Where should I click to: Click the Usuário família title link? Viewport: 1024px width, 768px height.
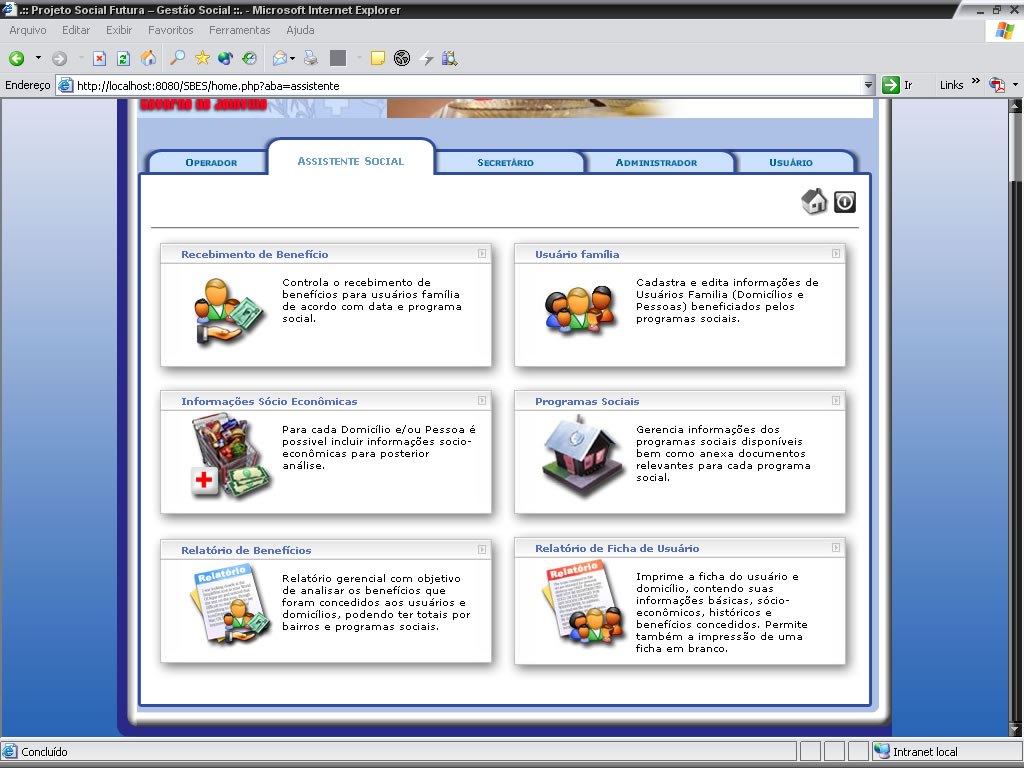(577, 255)
